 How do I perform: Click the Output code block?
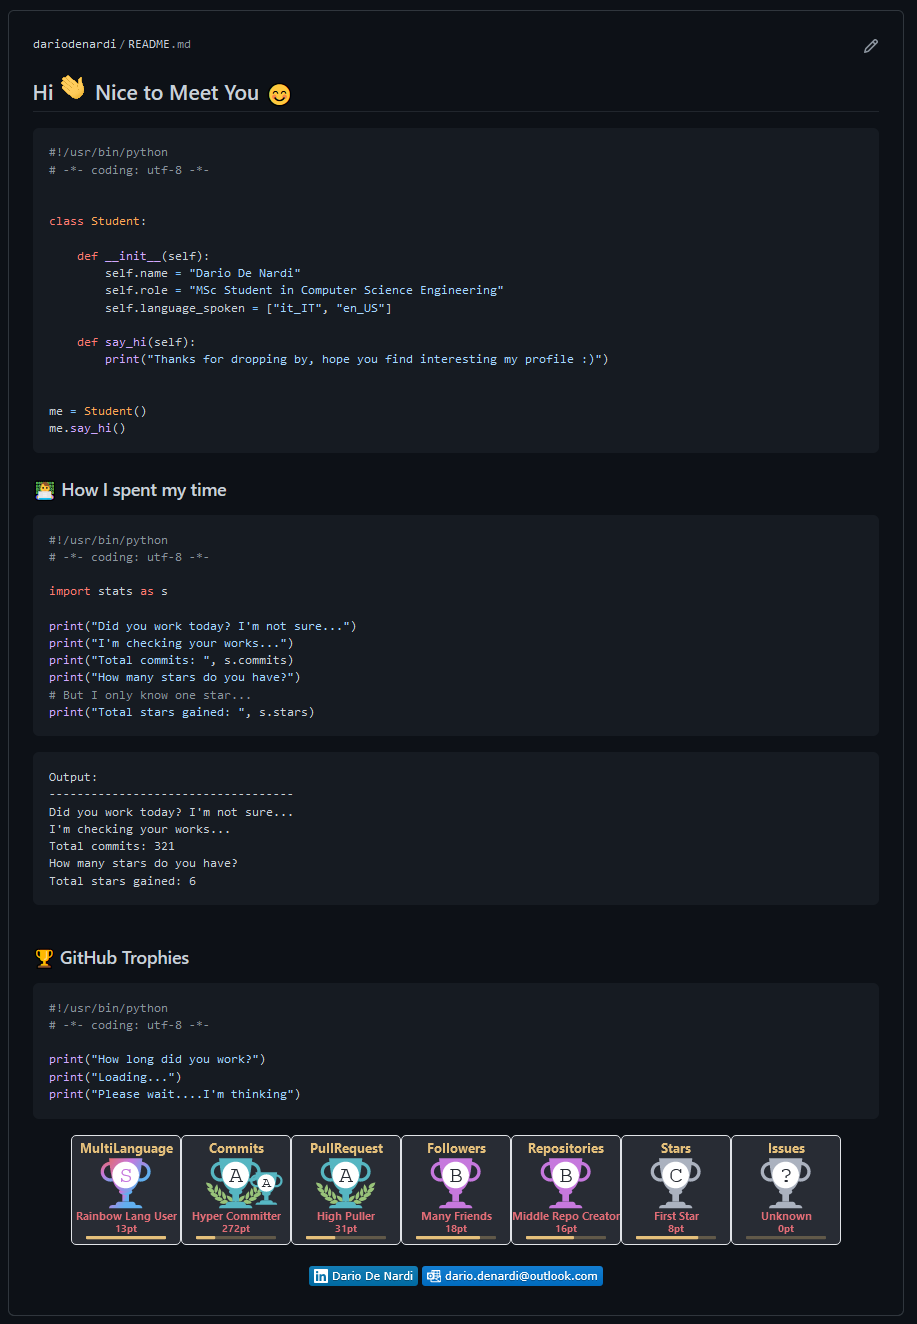tap(456, 829)
